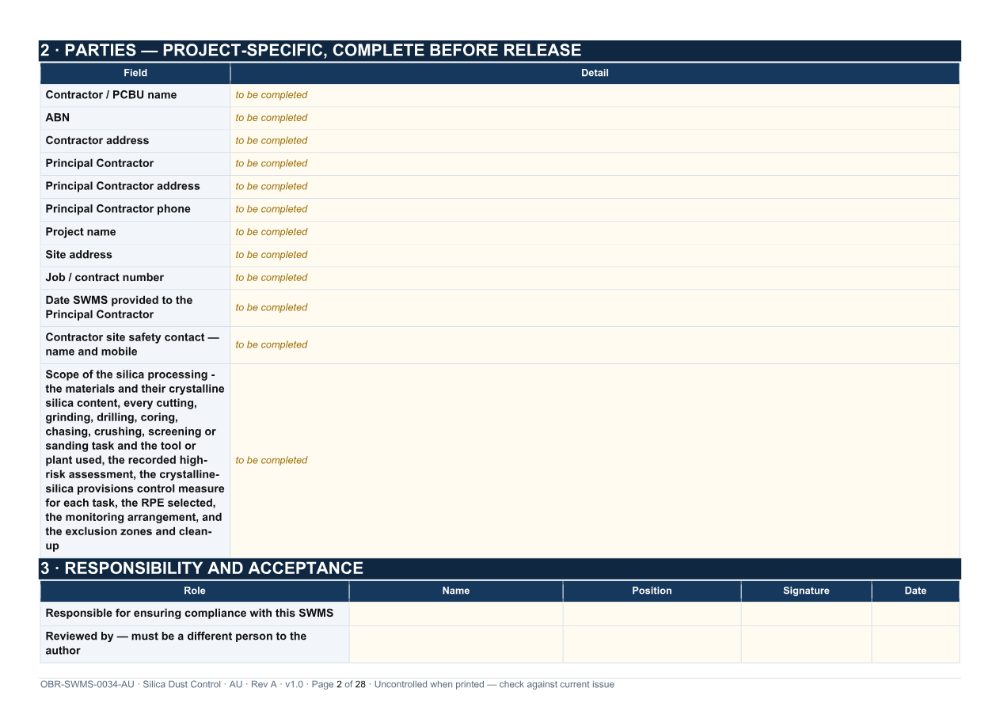
Task: Click the 'Date SWMS provided to the Principal Contractor' label
Action: tap(119, 307)
